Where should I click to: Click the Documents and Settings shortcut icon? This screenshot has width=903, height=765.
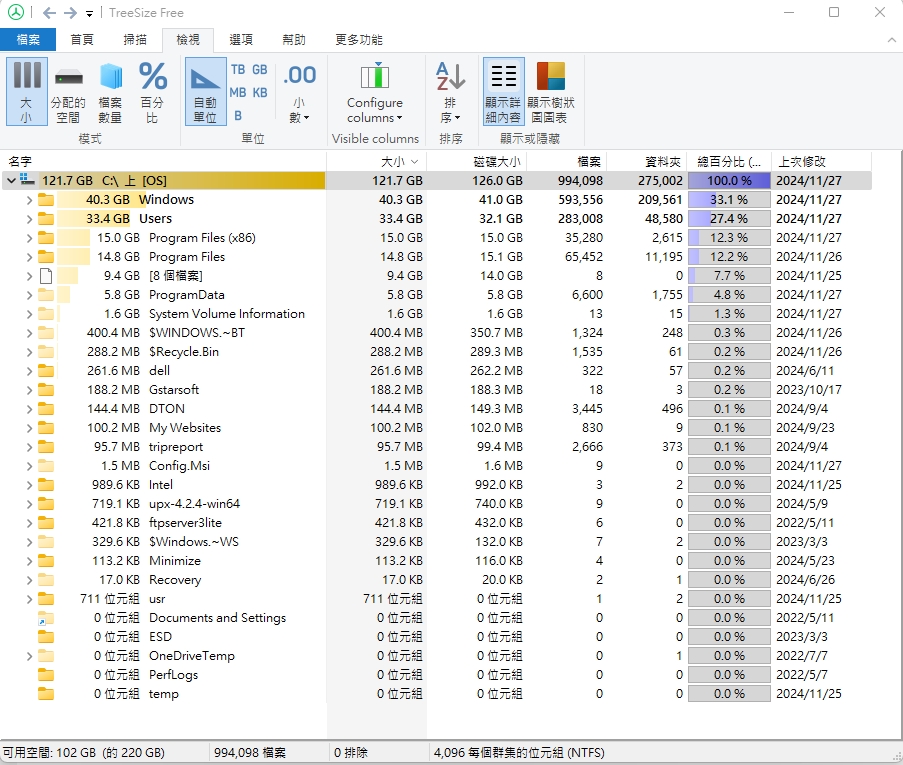(x=45, y=618)
